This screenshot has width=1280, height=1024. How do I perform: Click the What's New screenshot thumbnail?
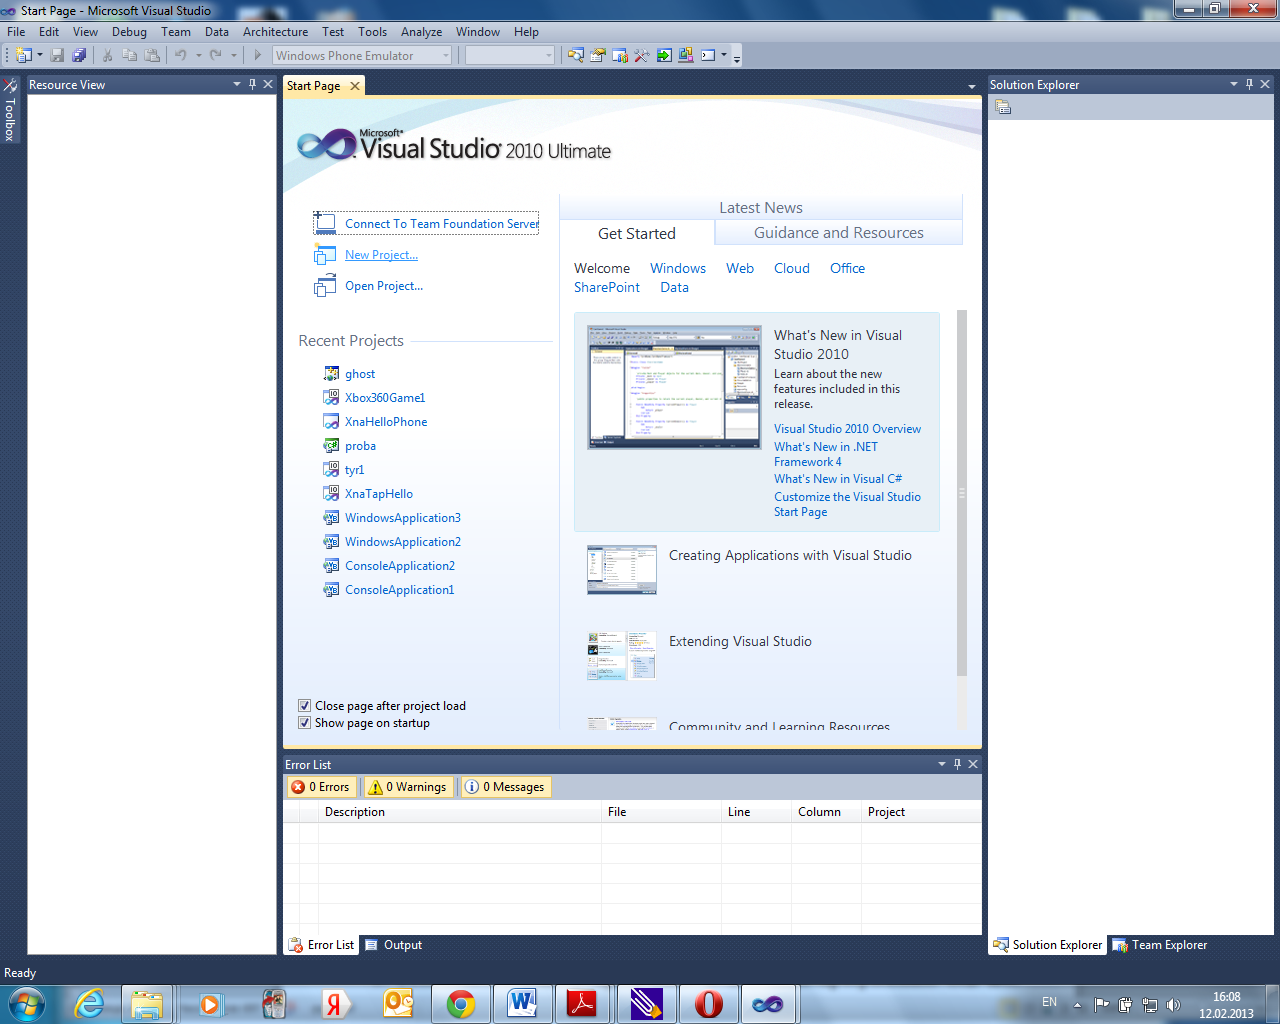click(674, 387)
